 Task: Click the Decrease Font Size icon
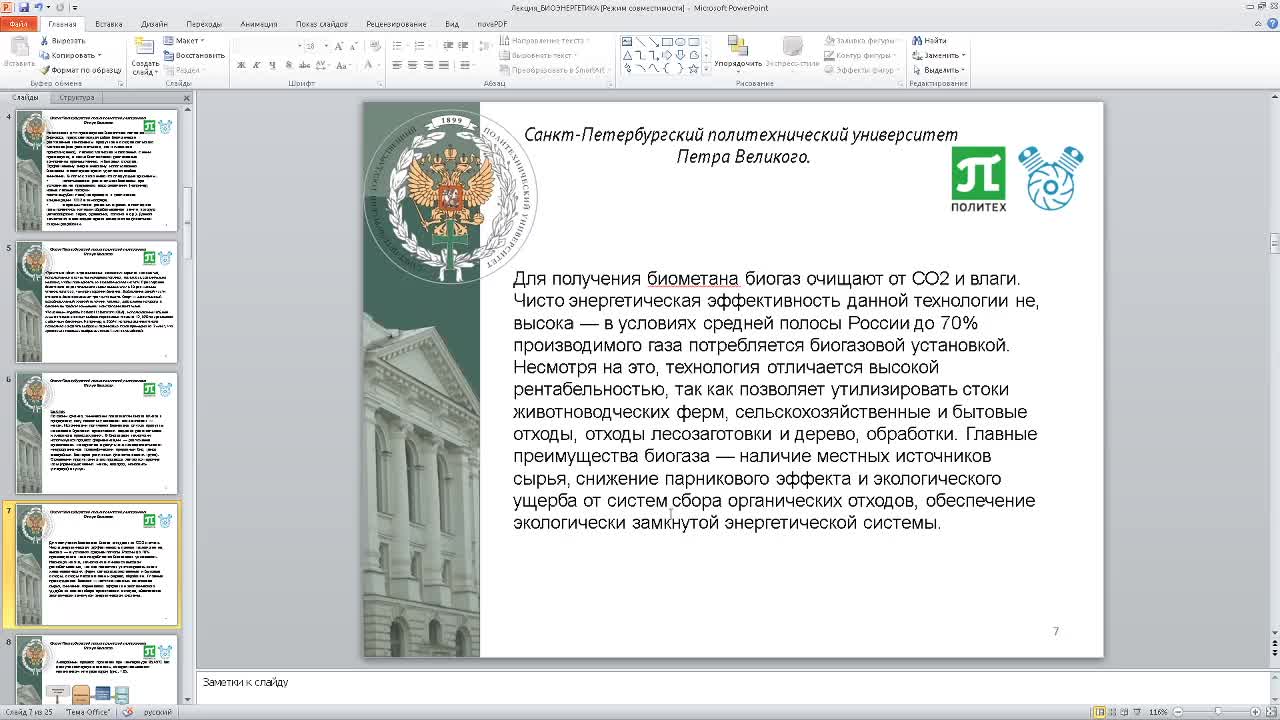[x=354, y=46]
